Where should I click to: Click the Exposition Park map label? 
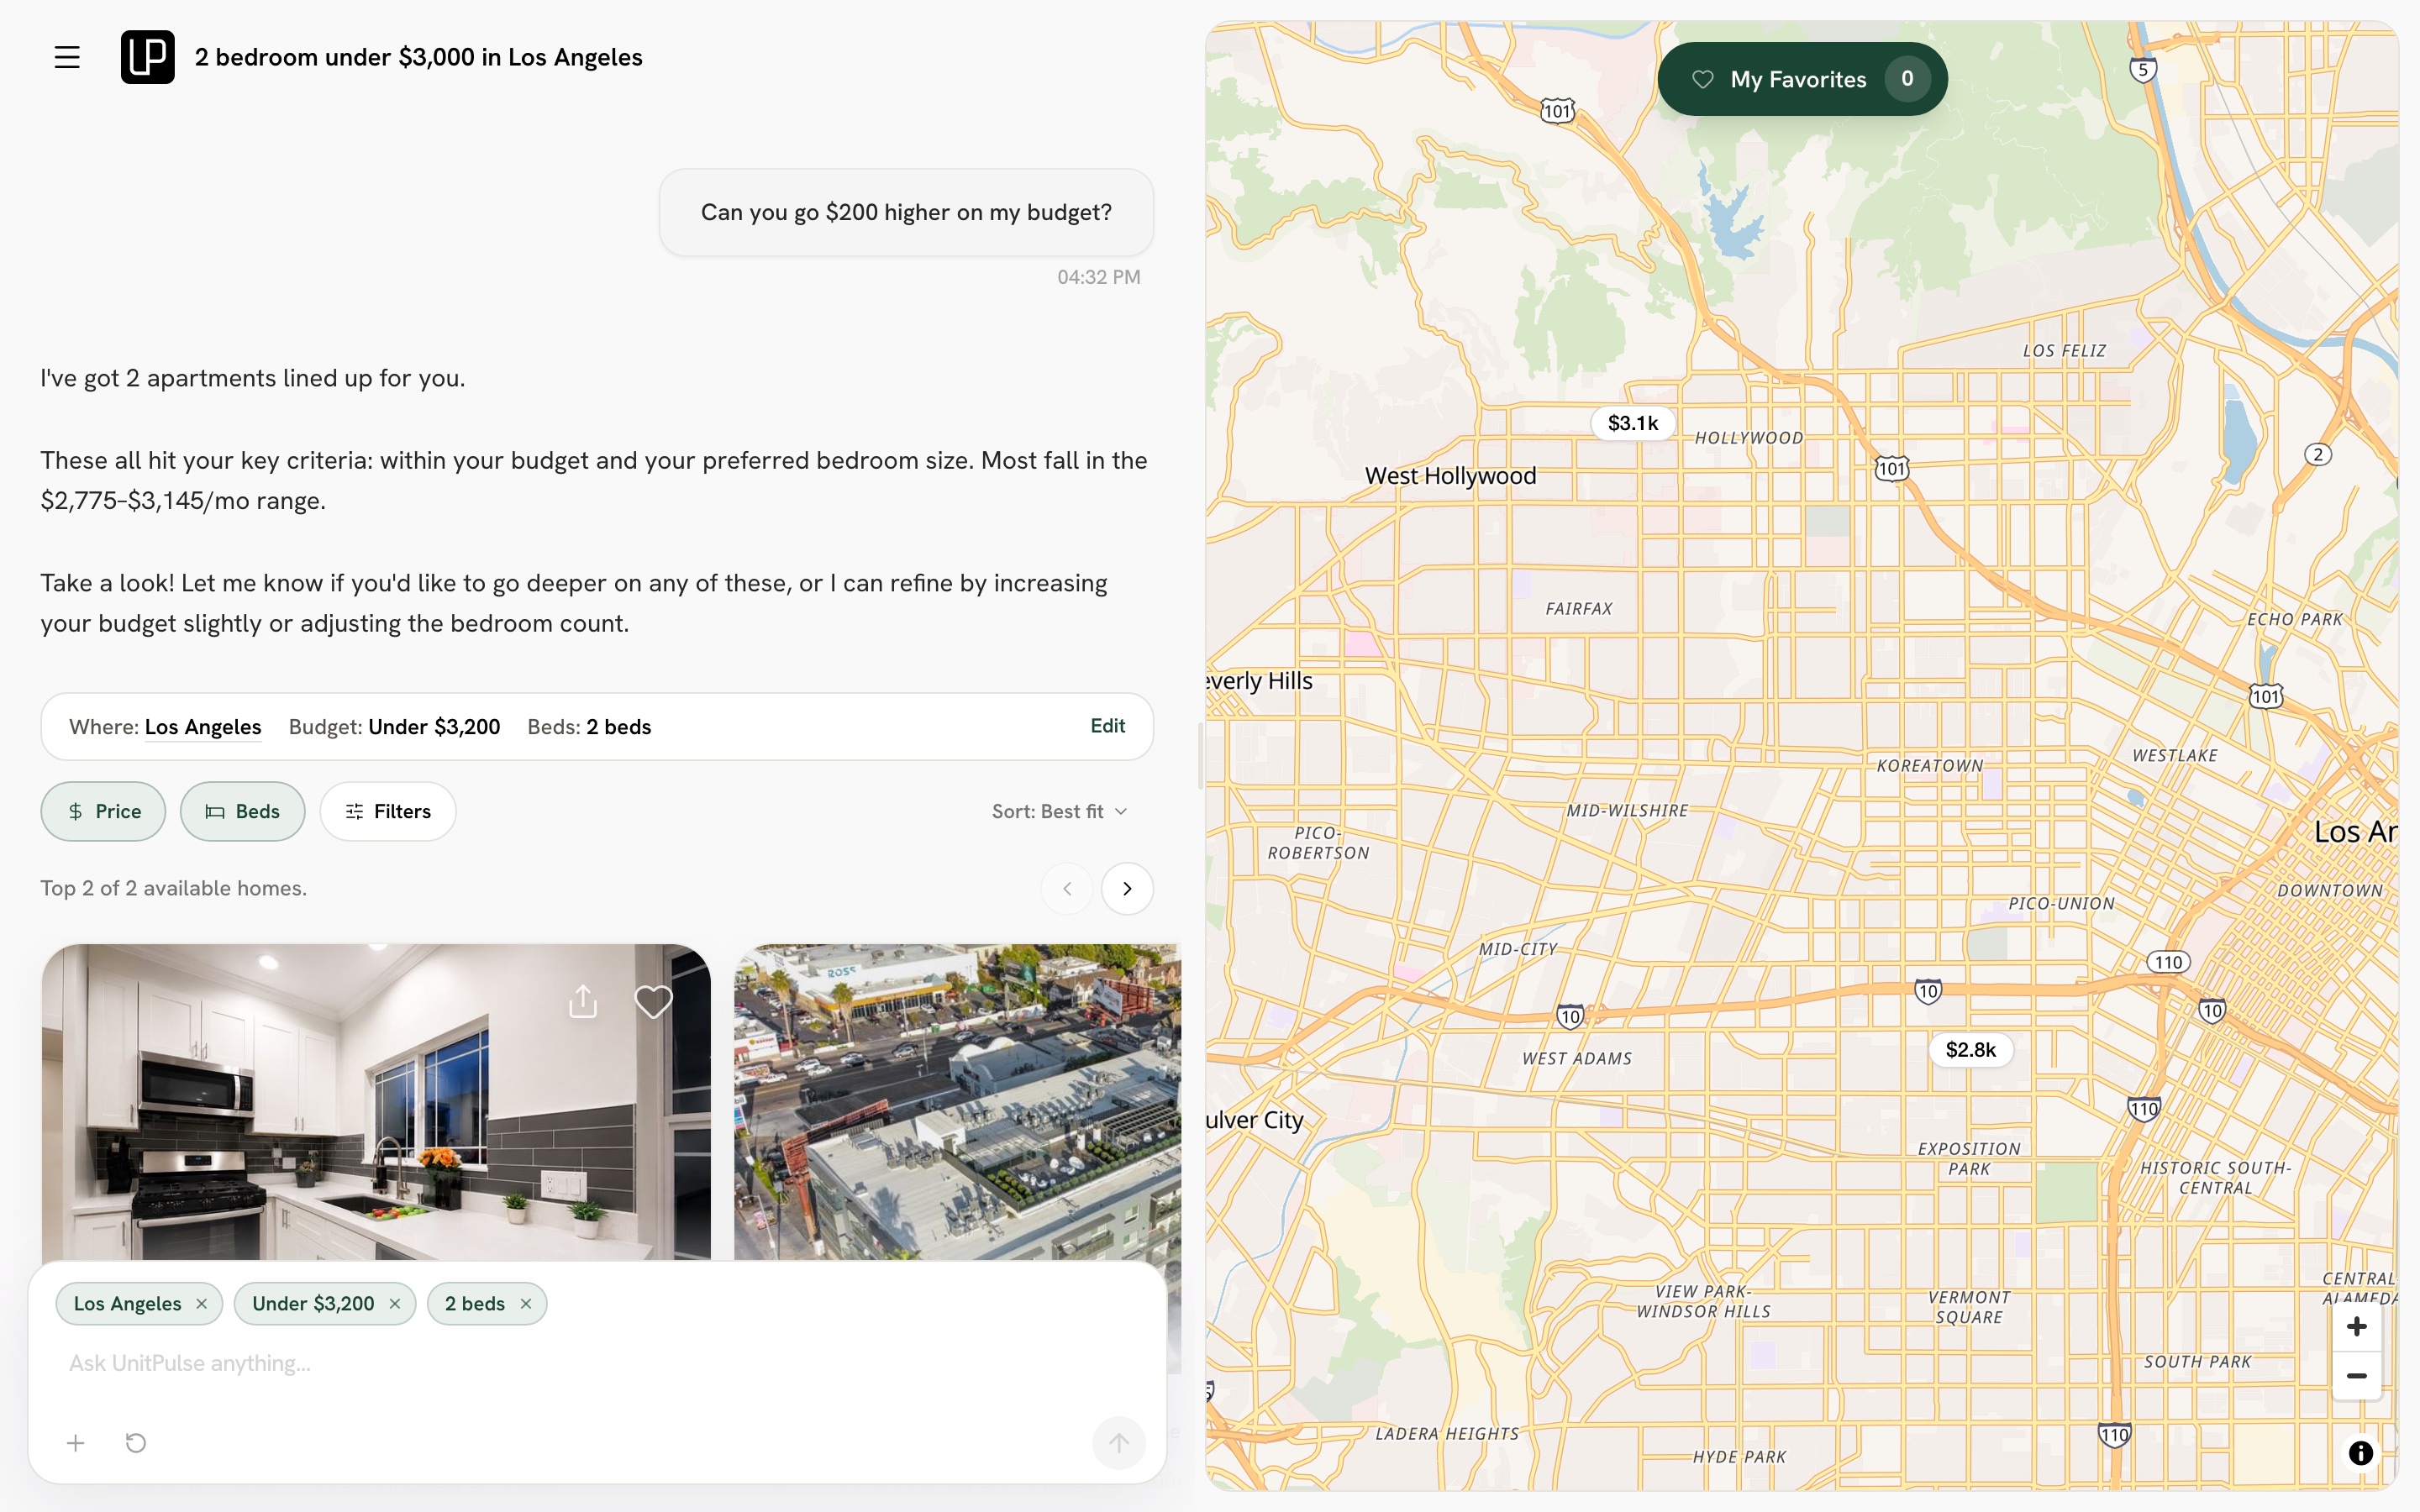(1969, 1159)
